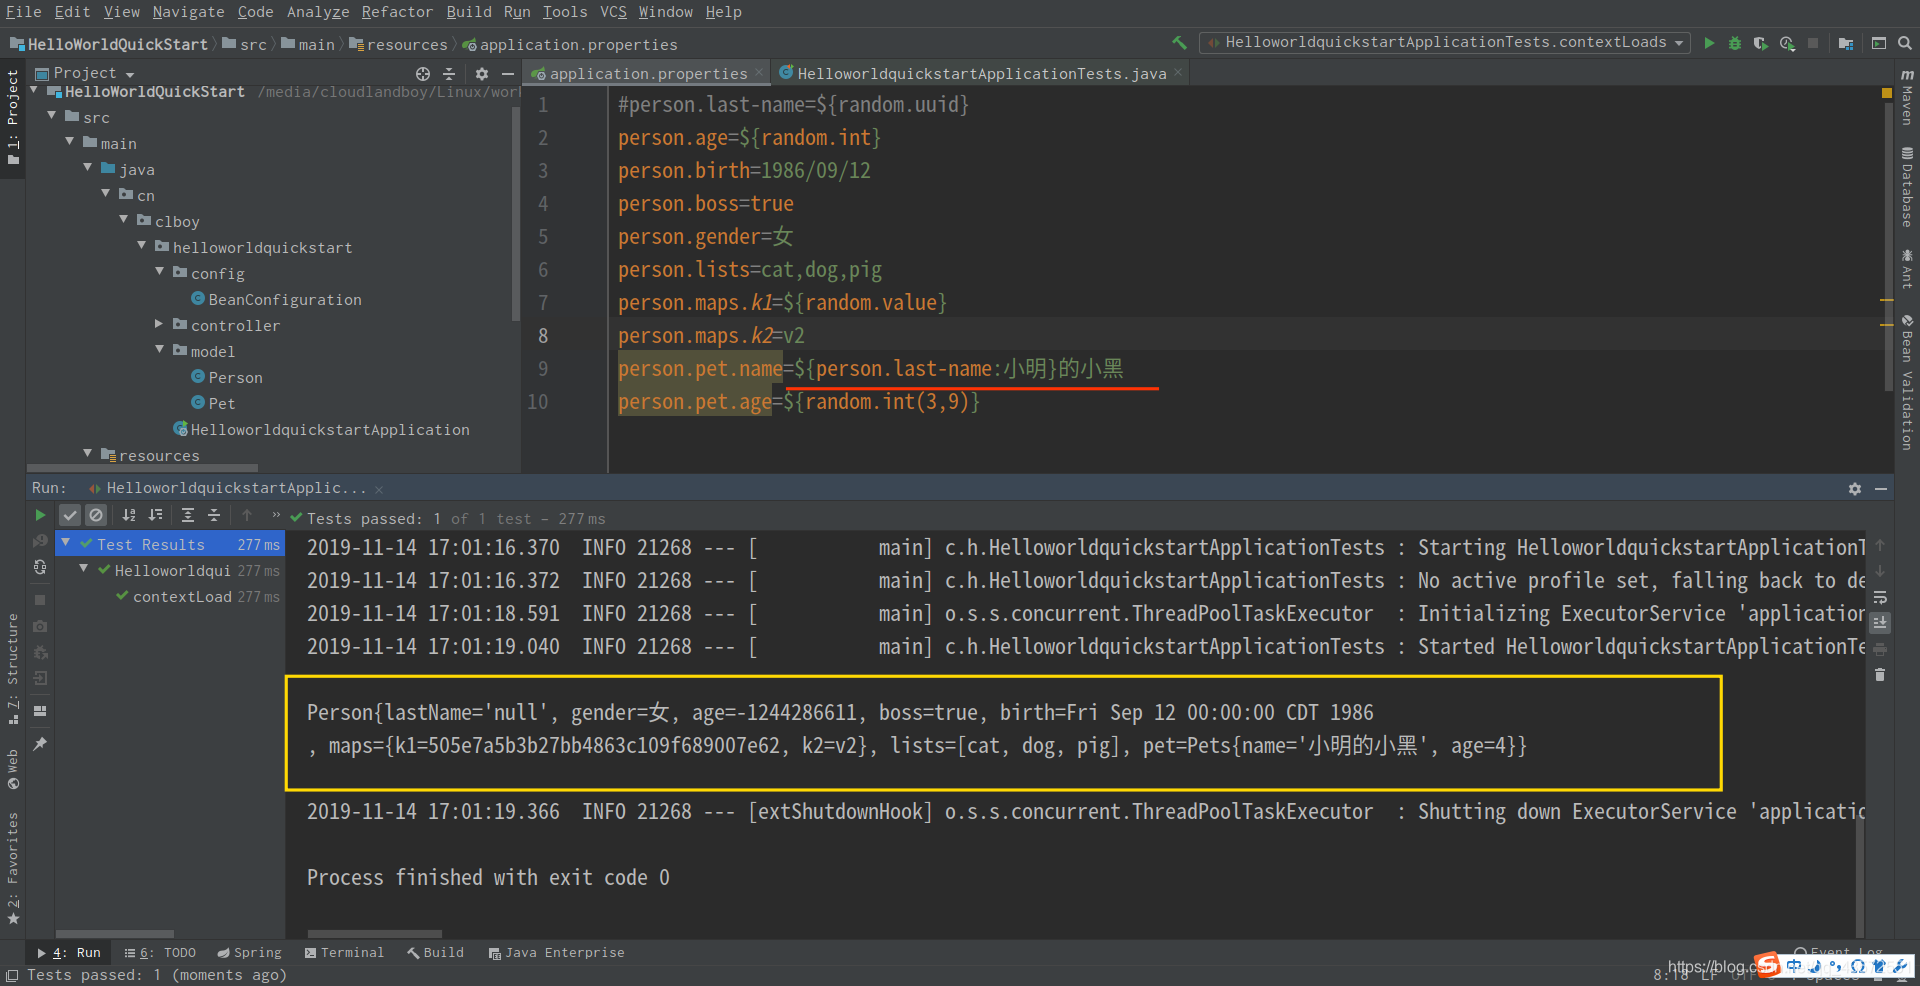Screen dimensions: 1920x986
Task: Pin the Run tab
Action: [40, 744]
